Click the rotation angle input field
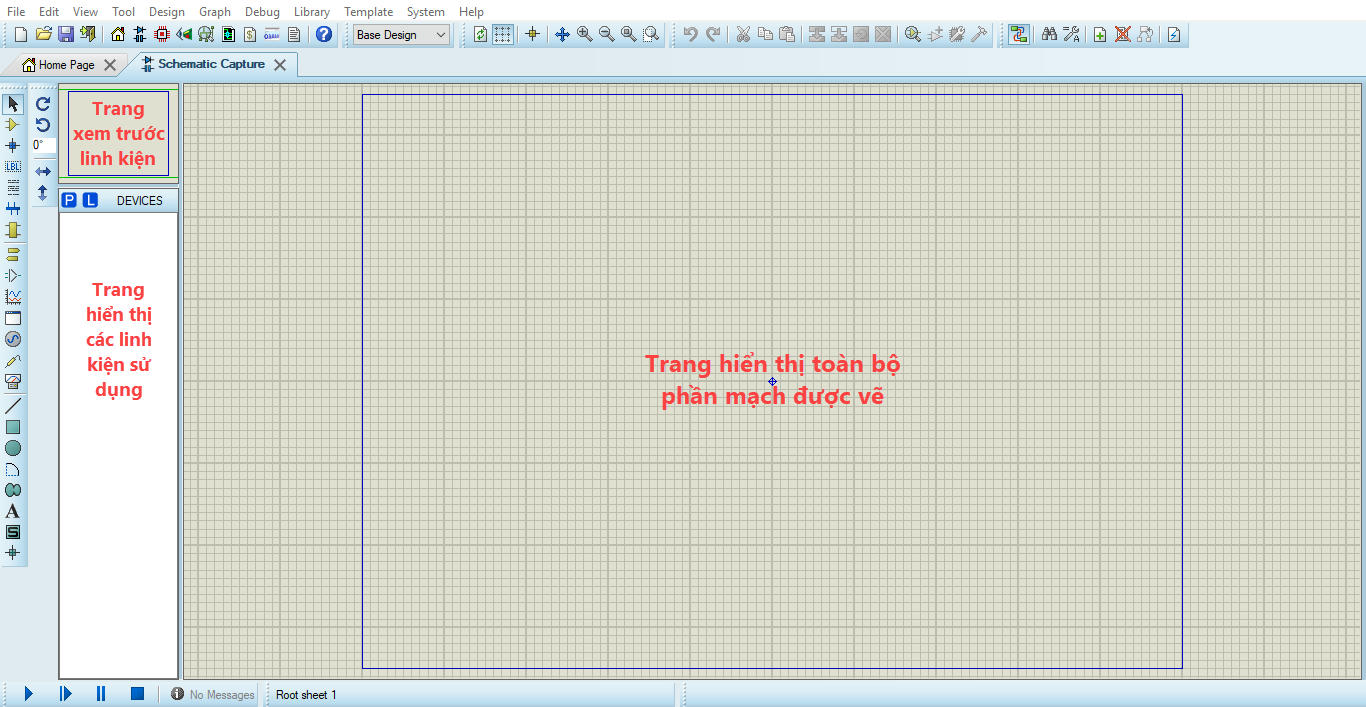 43,145
